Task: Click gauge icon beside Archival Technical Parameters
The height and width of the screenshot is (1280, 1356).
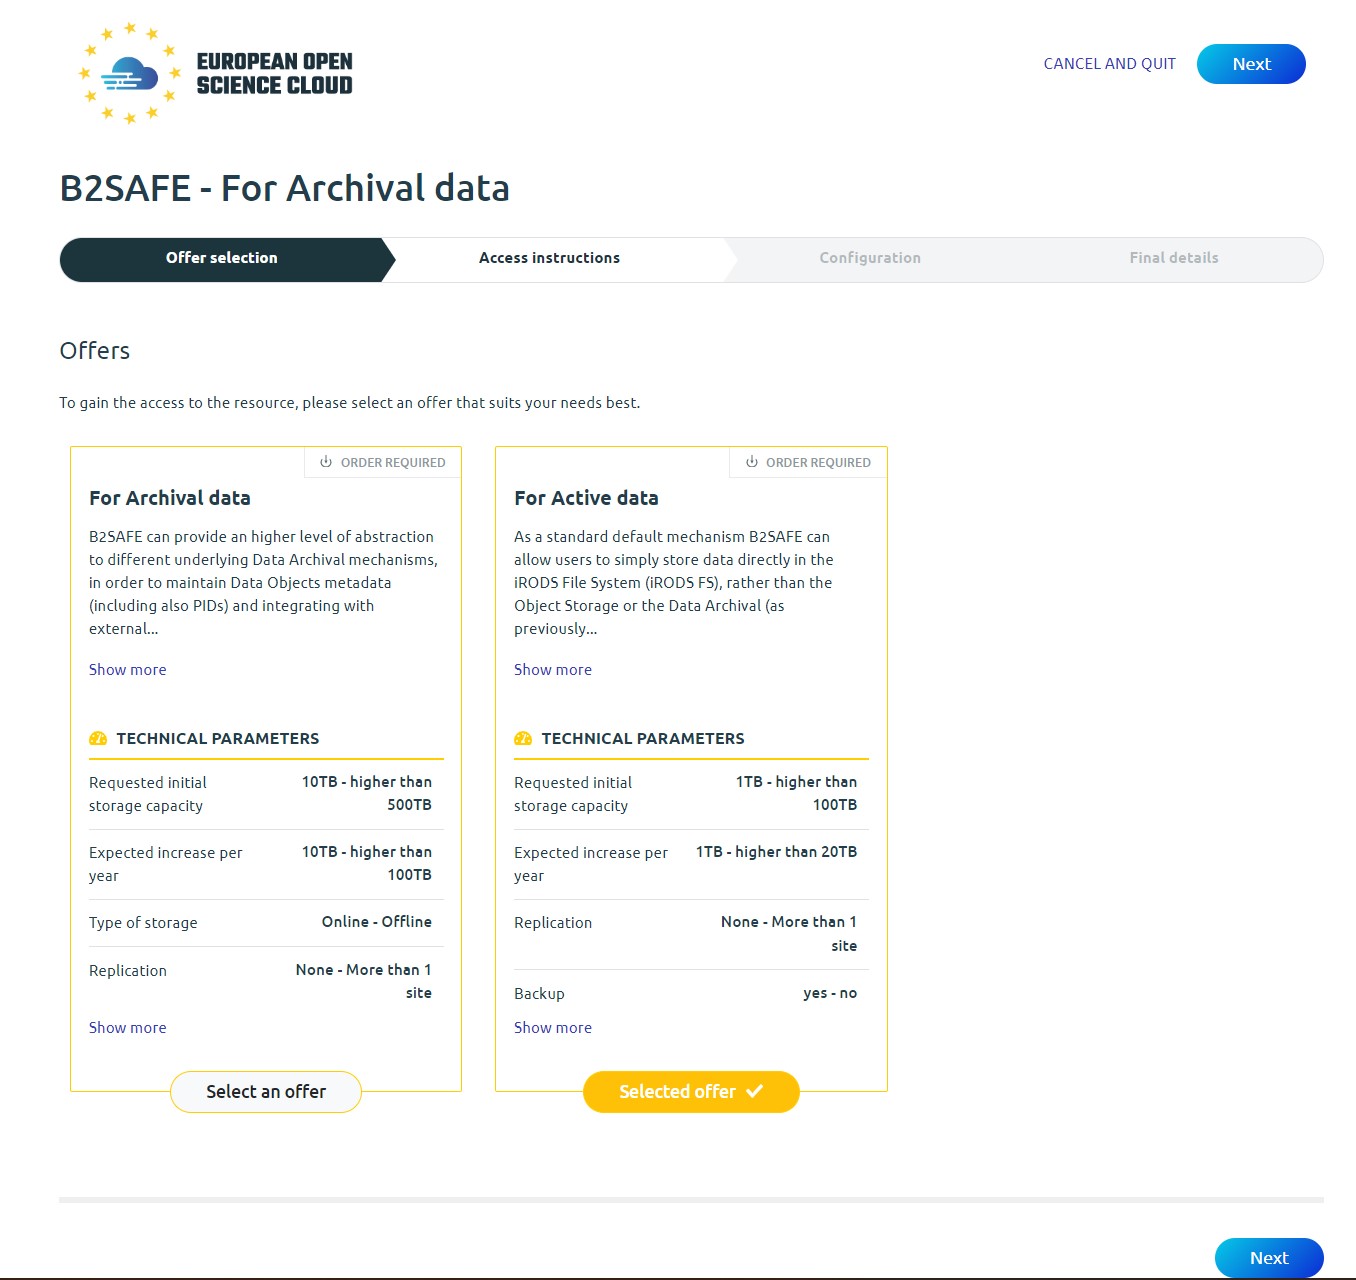Action: tap(98, 738)
